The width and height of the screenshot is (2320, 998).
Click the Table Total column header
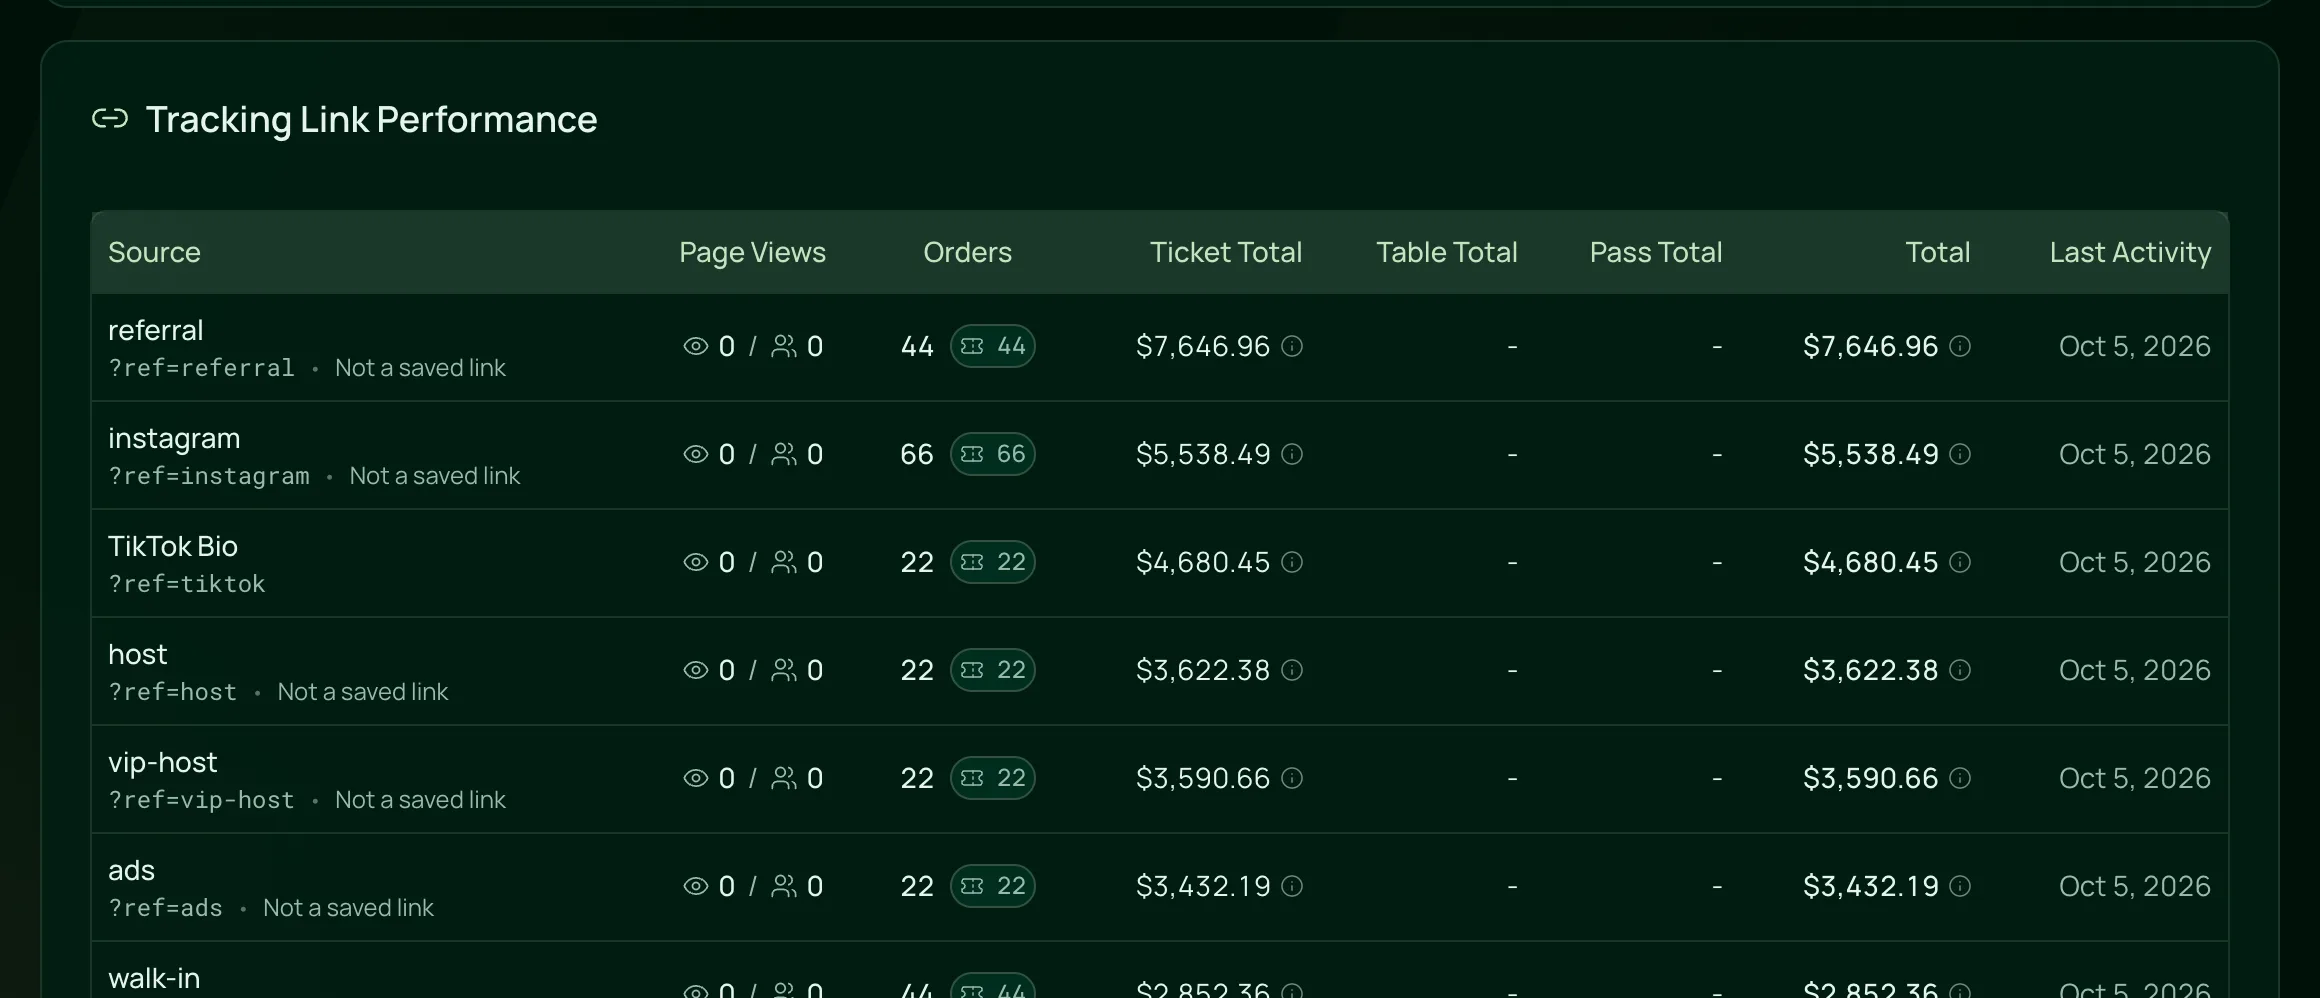[1447, 252]
